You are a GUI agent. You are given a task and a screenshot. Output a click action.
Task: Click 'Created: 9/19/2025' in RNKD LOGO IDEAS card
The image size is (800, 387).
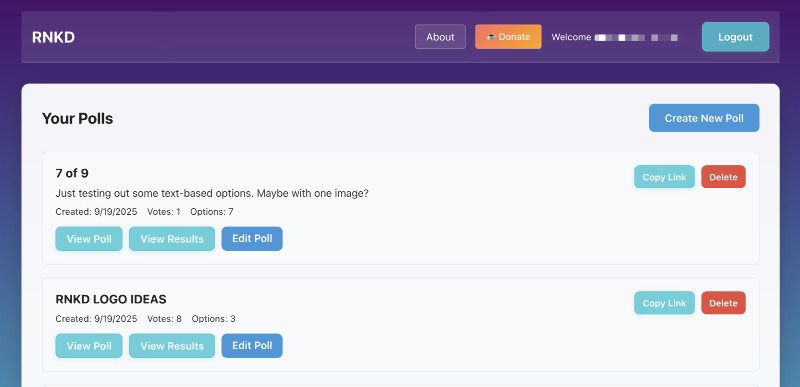click(96, 319)
